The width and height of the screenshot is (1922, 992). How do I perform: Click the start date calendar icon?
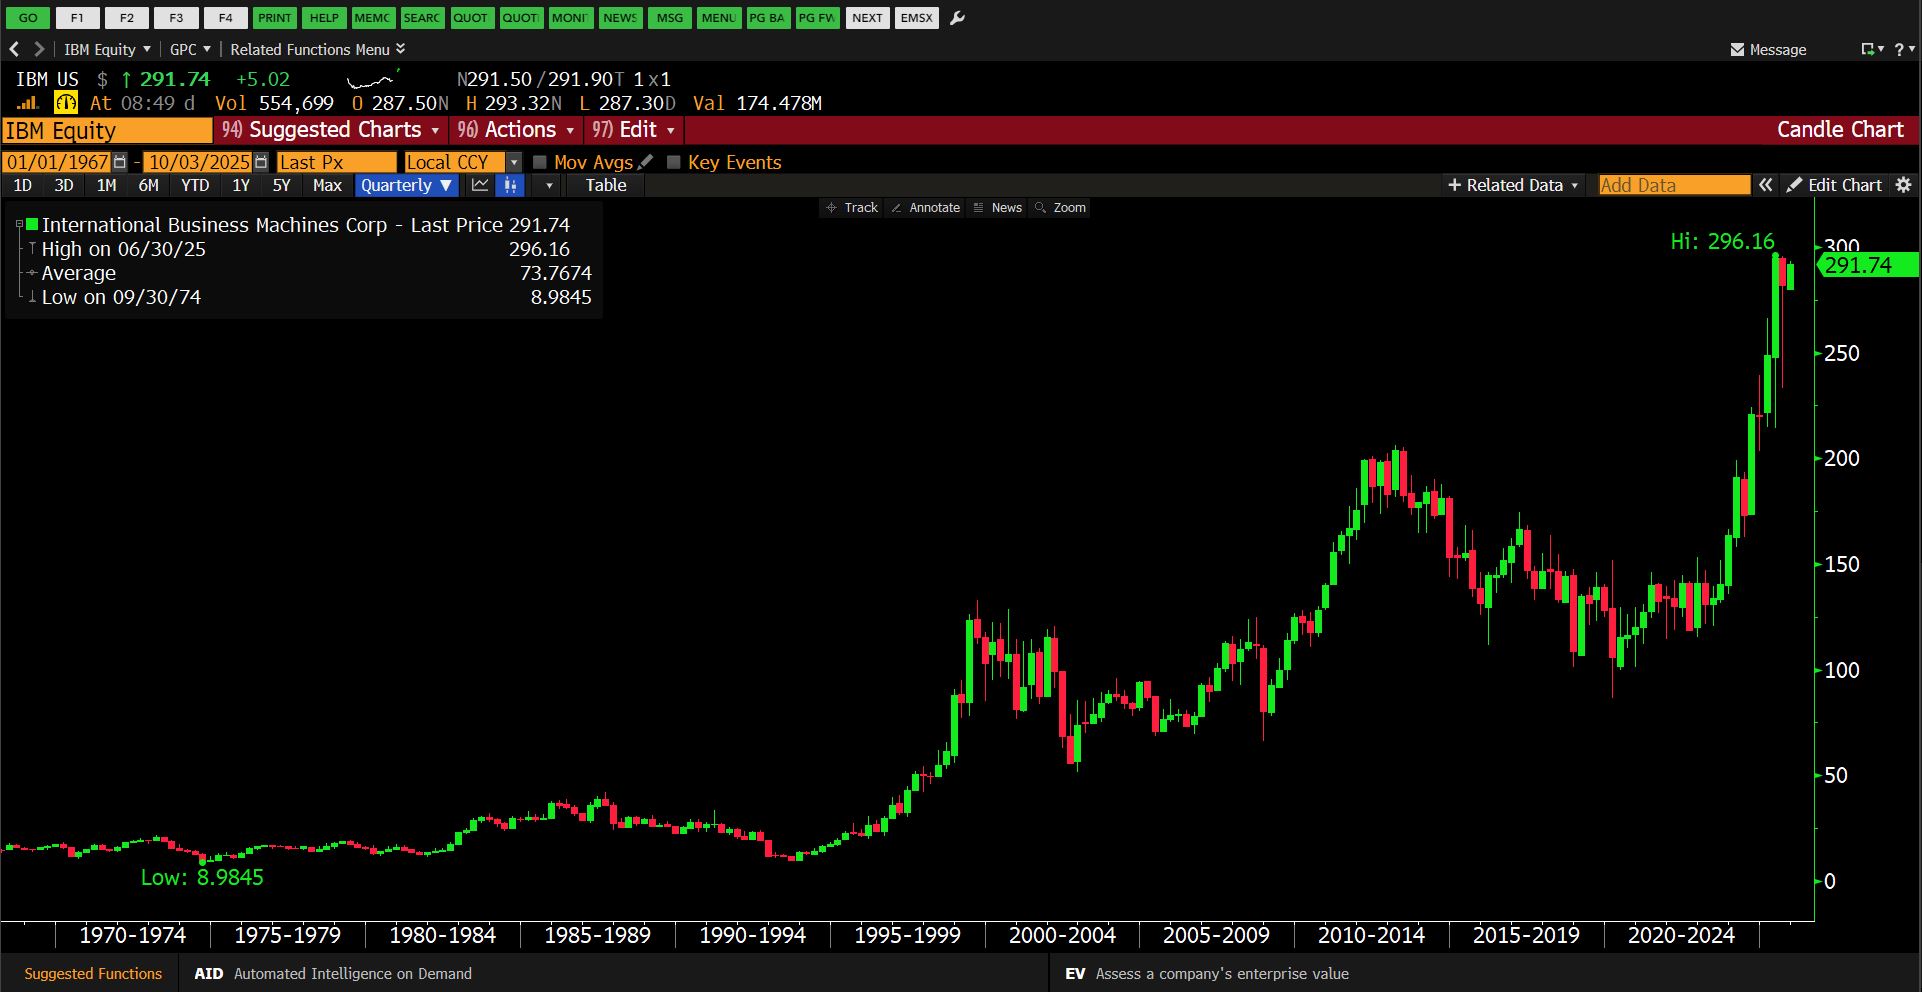(120, 162)
